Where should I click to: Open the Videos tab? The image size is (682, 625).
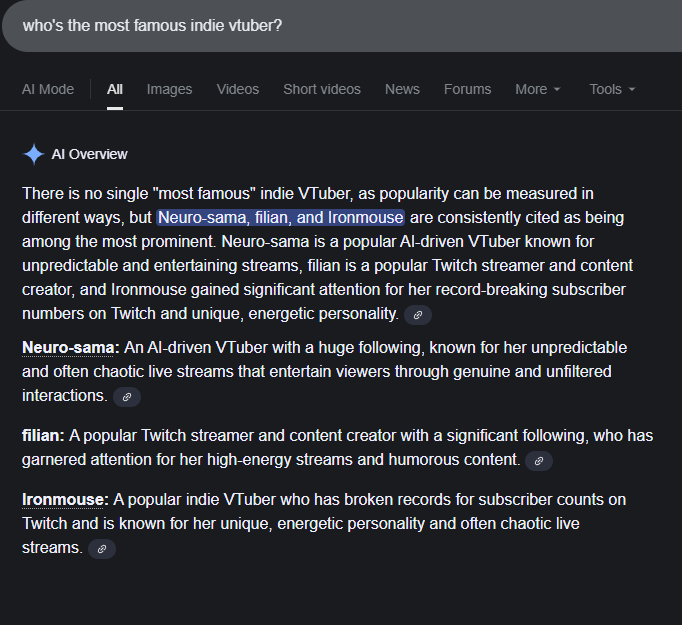point(238,89)
